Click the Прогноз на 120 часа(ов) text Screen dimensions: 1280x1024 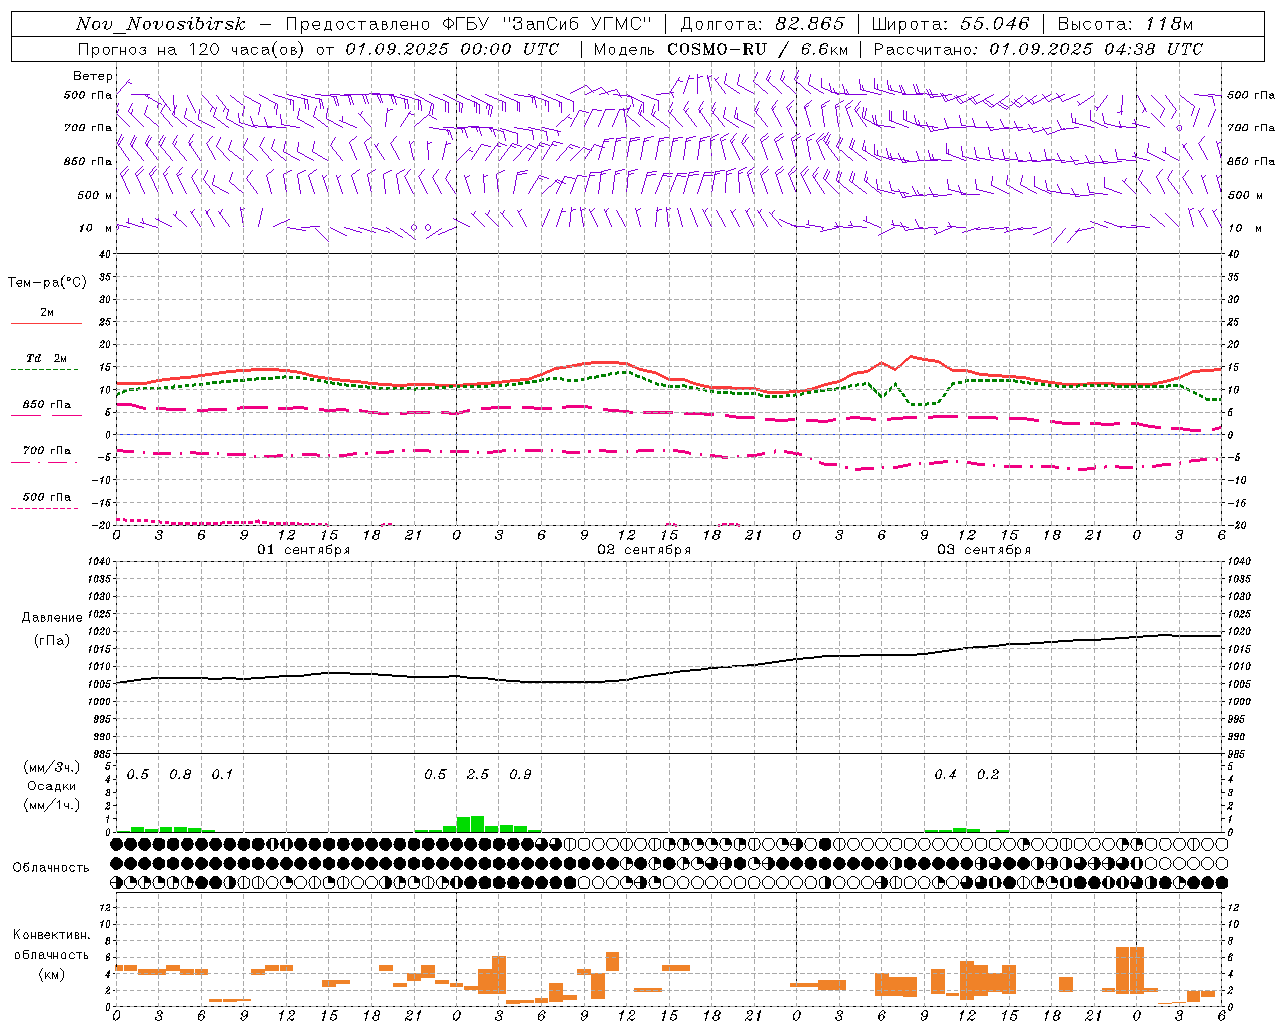click(192, 49)
